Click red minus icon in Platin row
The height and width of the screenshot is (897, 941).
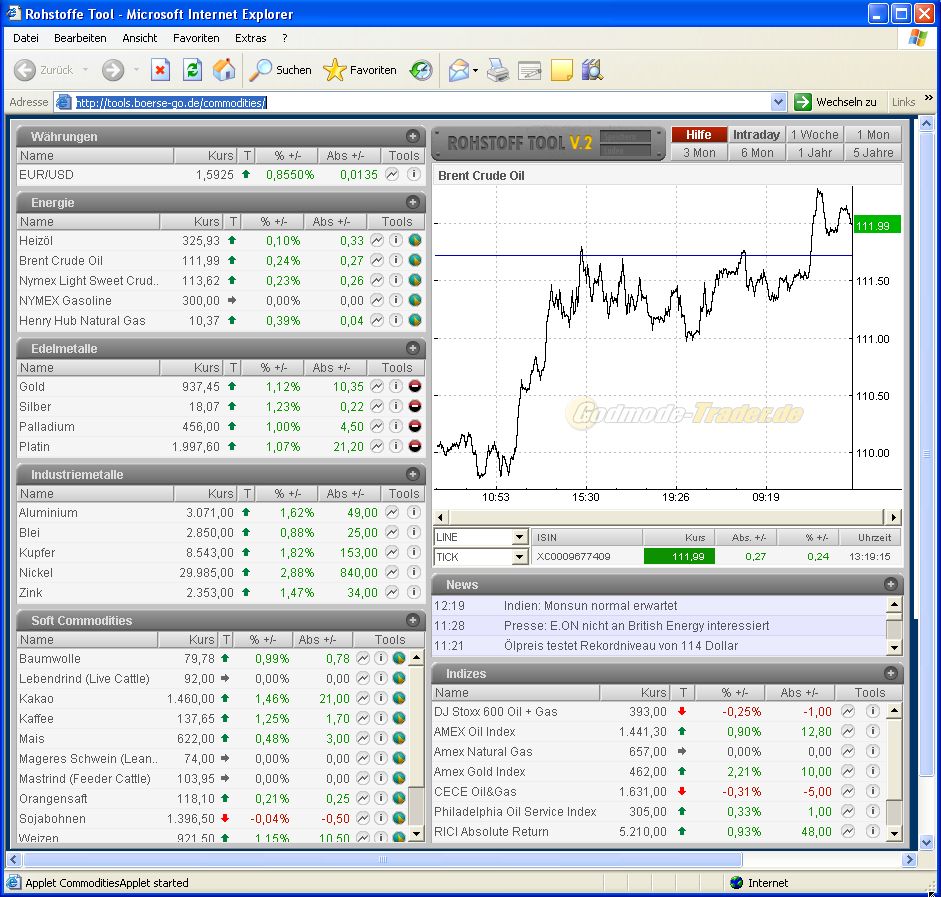pyautogui.click(x=415, y=446)
